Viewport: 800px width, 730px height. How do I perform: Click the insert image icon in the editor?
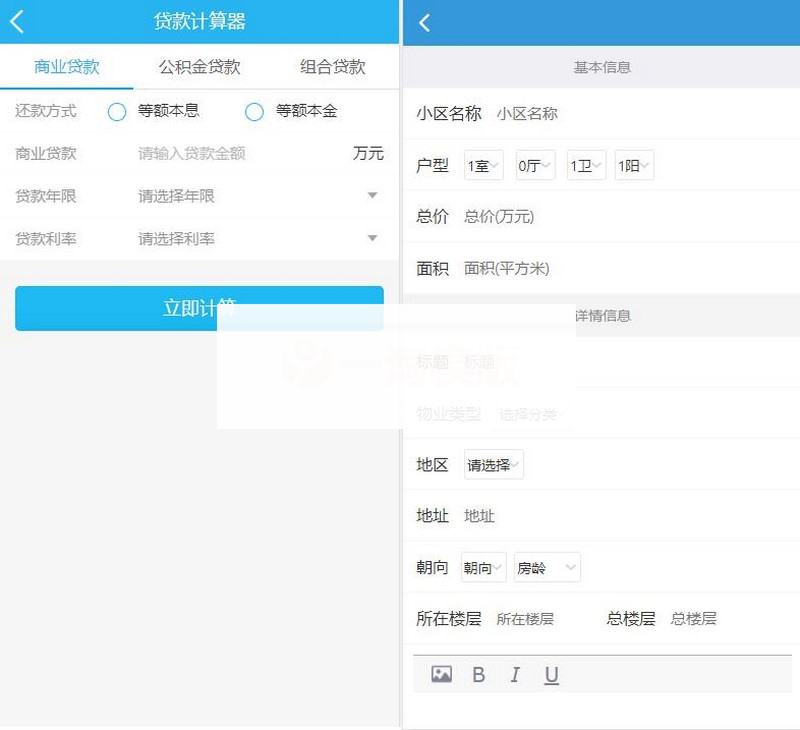(x=442, y=674)
